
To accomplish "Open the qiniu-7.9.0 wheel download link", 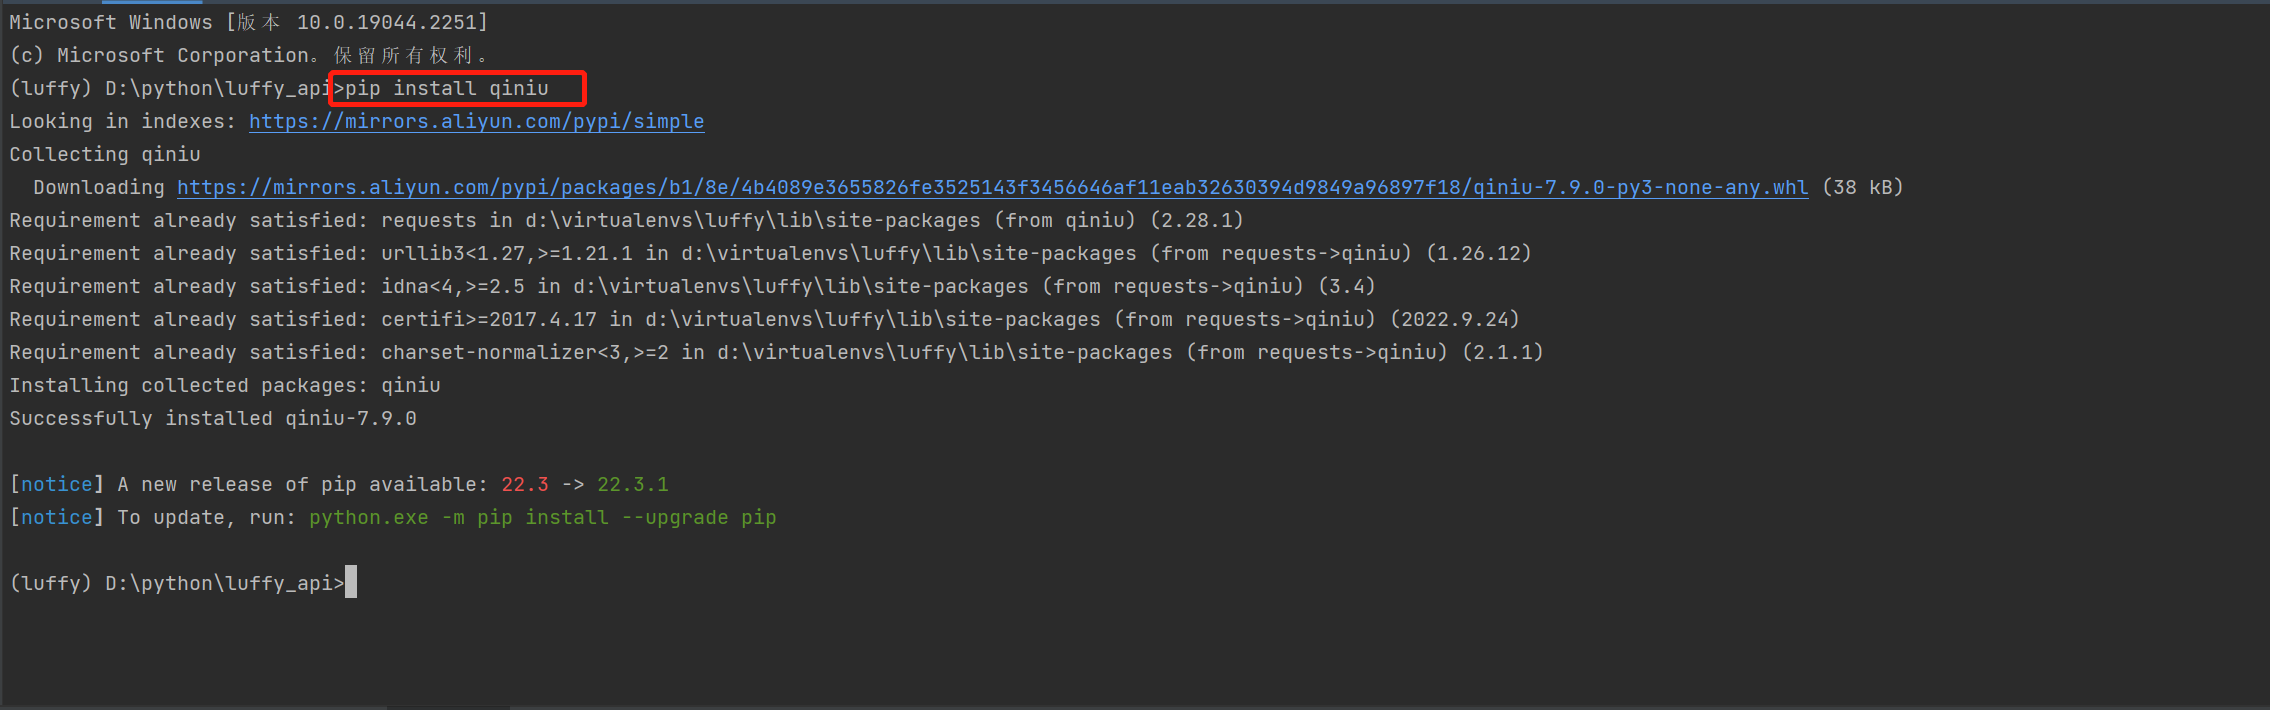I will click(992, 188).
